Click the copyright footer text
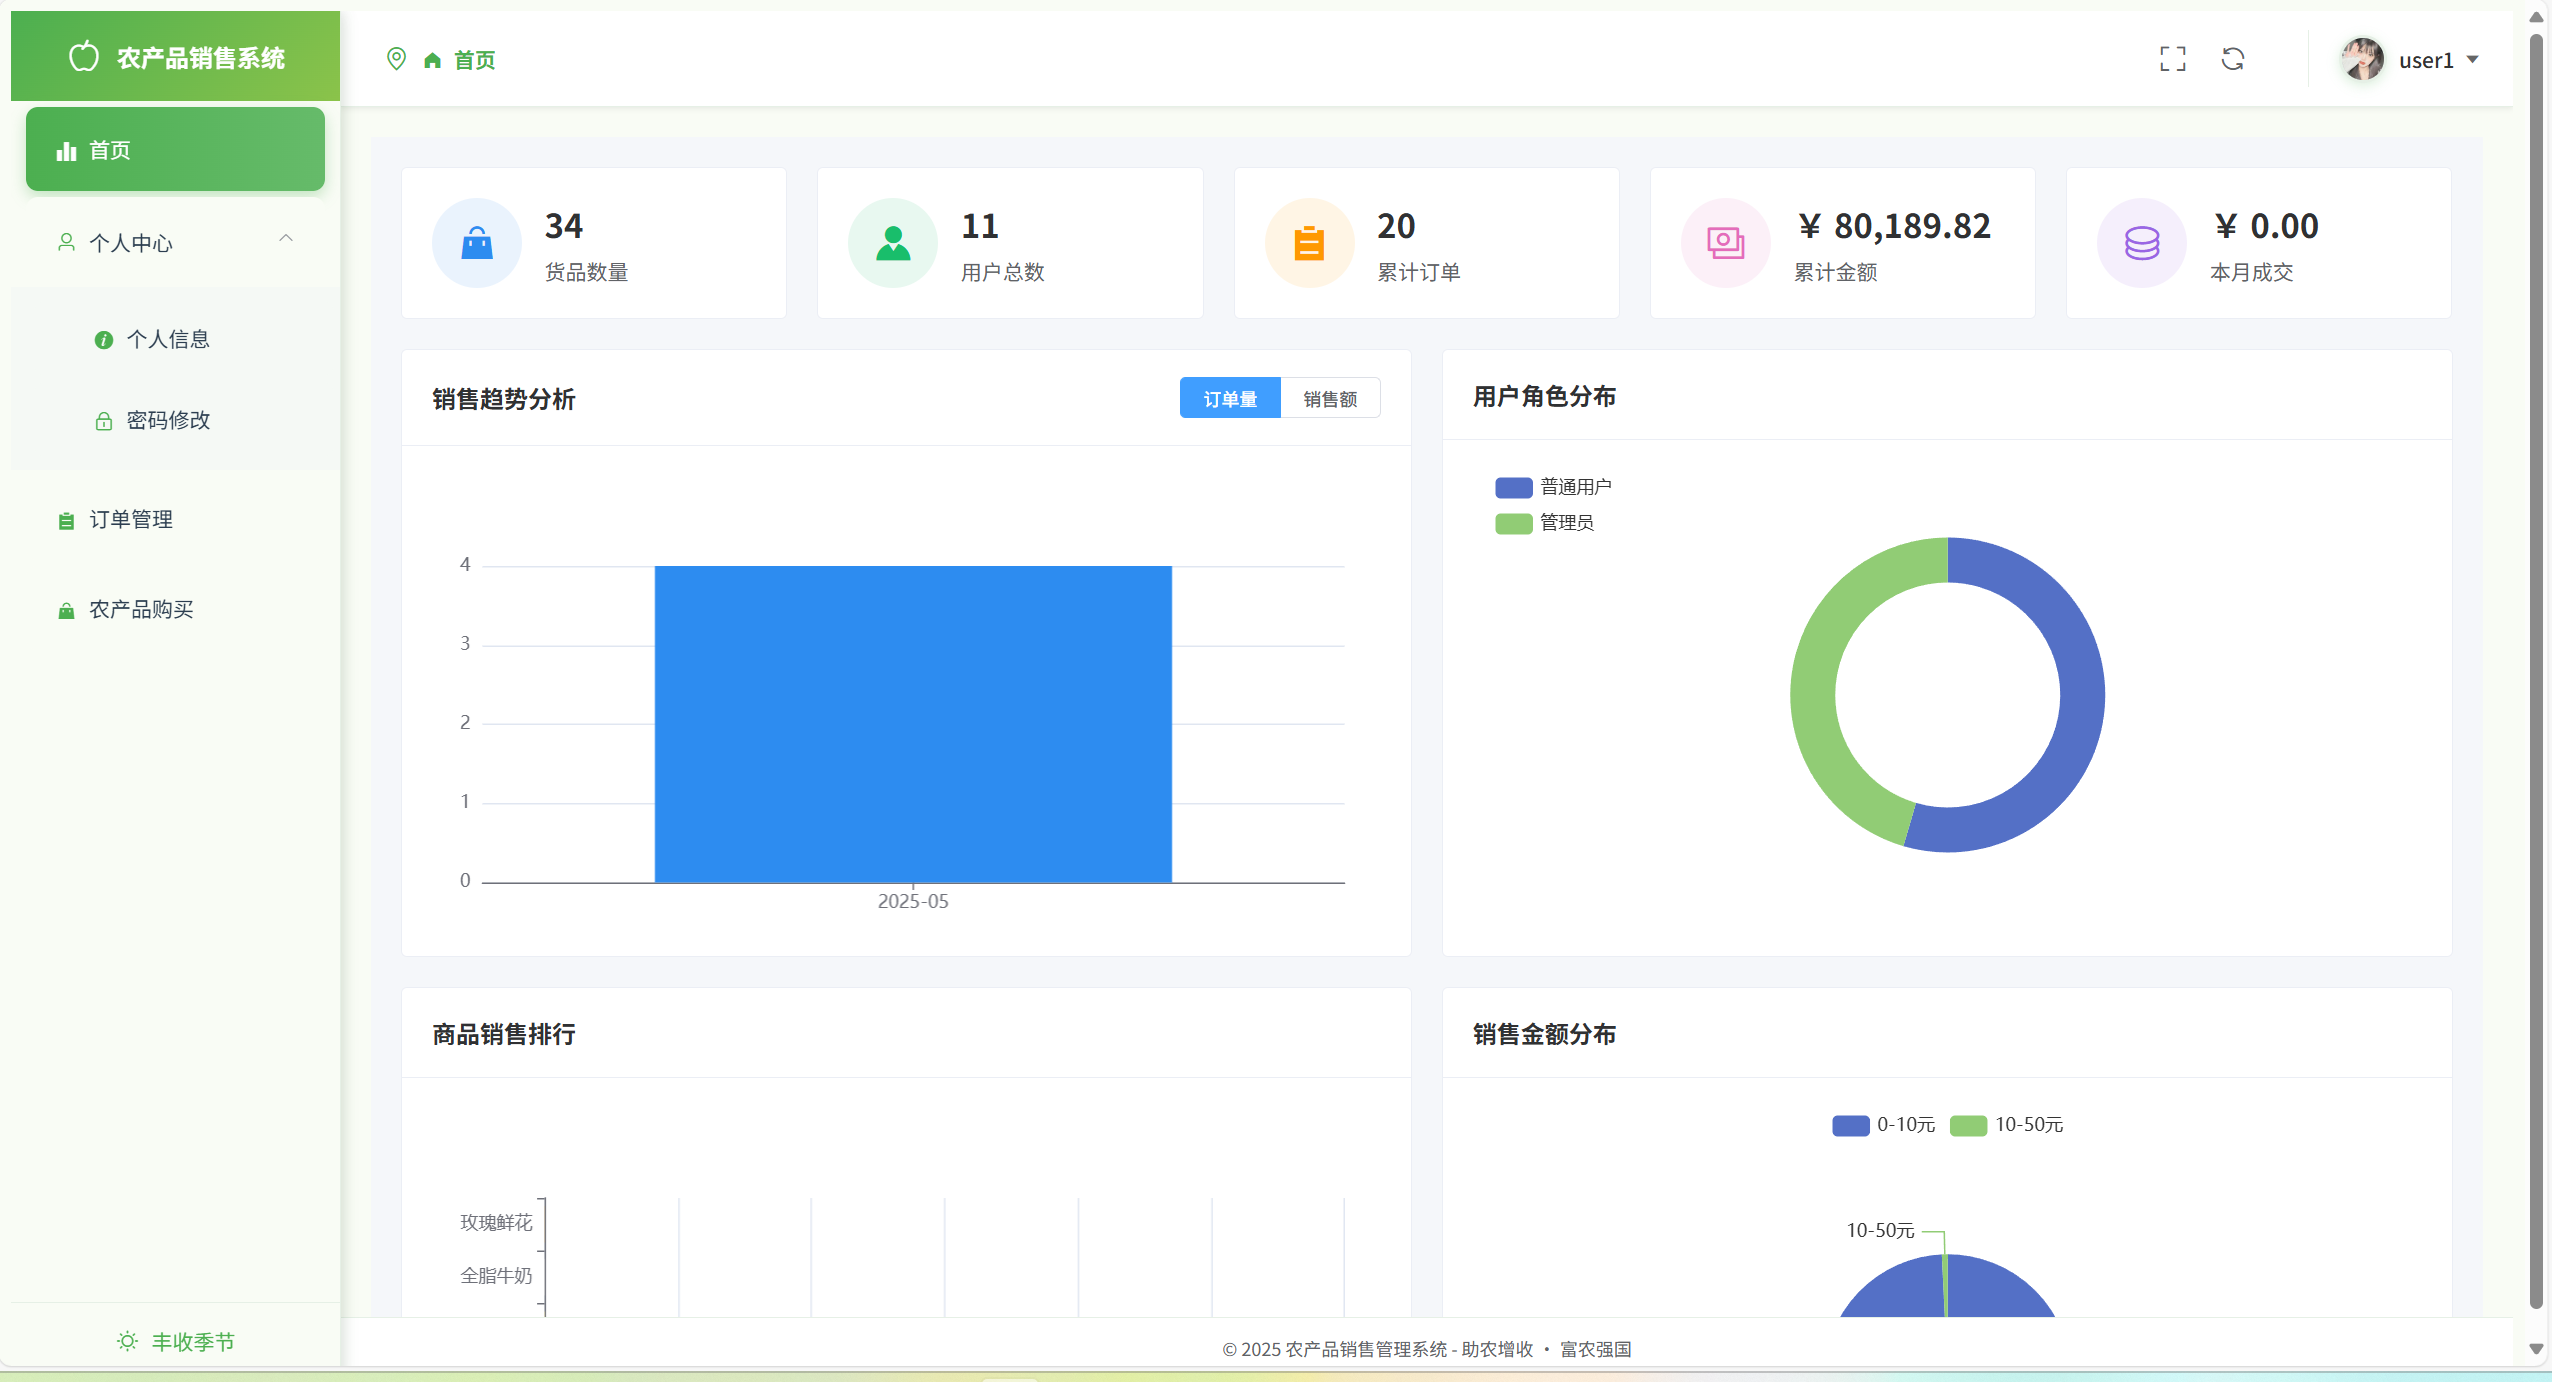The width and height of the screenshot is (2552, 1382). click(x=1427, y=1349)
